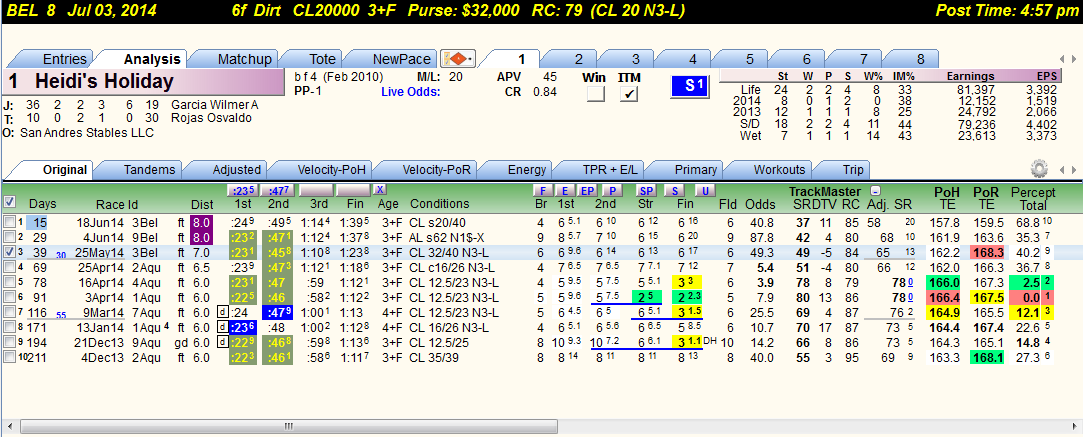Check row 10 checkbox for 4Dec13 race
Image resolution: width=1083 pixels, height=437 pixels.
[x=9, y=357]
